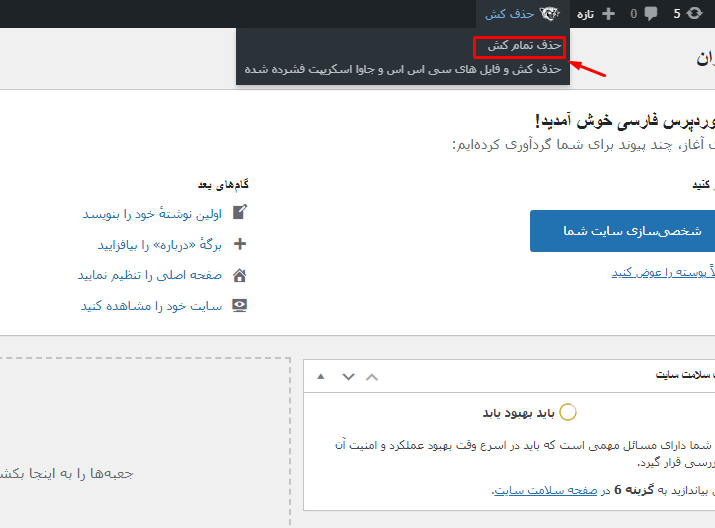Click the view site screen icon
This screenshot has height=528, width=715.
pos(239,305)
